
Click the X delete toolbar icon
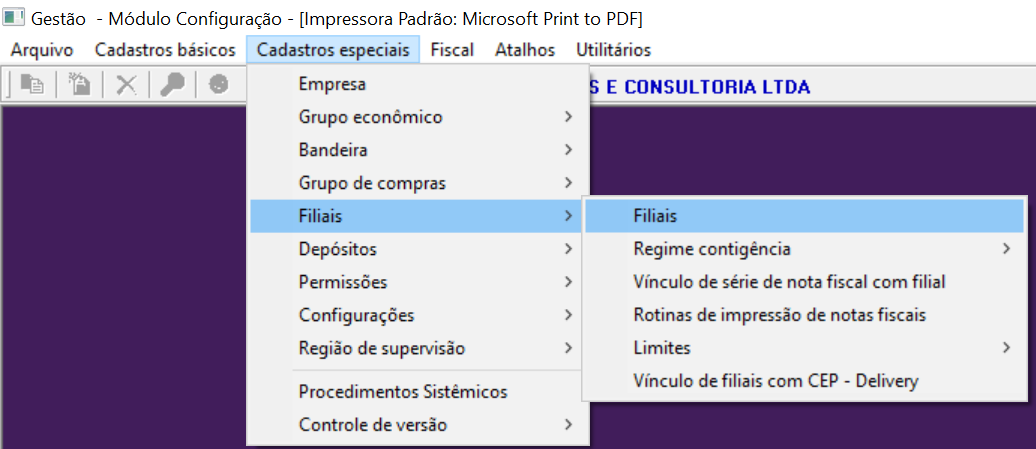(126, 85)
